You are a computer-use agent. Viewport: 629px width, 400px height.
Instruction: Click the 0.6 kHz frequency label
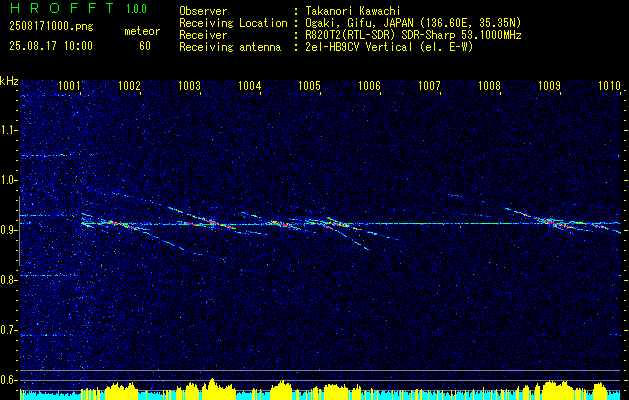point(8,380)
